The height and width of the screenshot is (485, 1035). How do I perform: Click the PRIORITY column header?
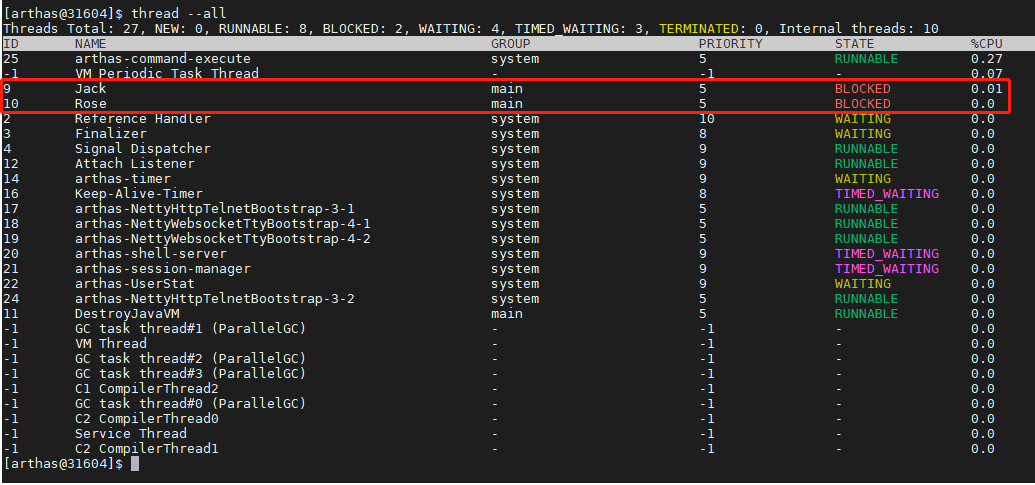730,44
